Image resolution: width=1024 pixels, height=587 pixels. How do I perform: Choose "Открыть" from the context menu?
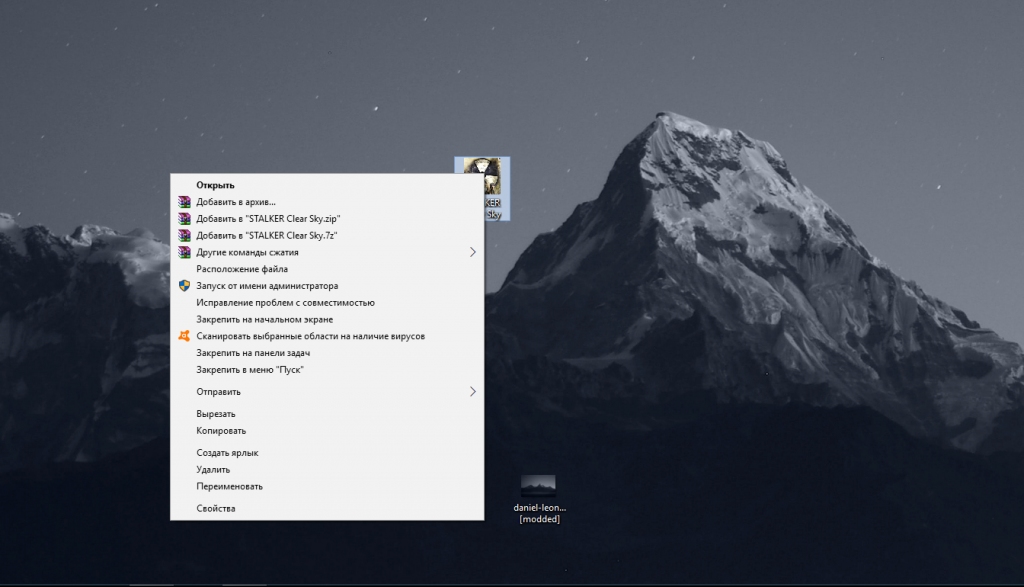[215, 185]
